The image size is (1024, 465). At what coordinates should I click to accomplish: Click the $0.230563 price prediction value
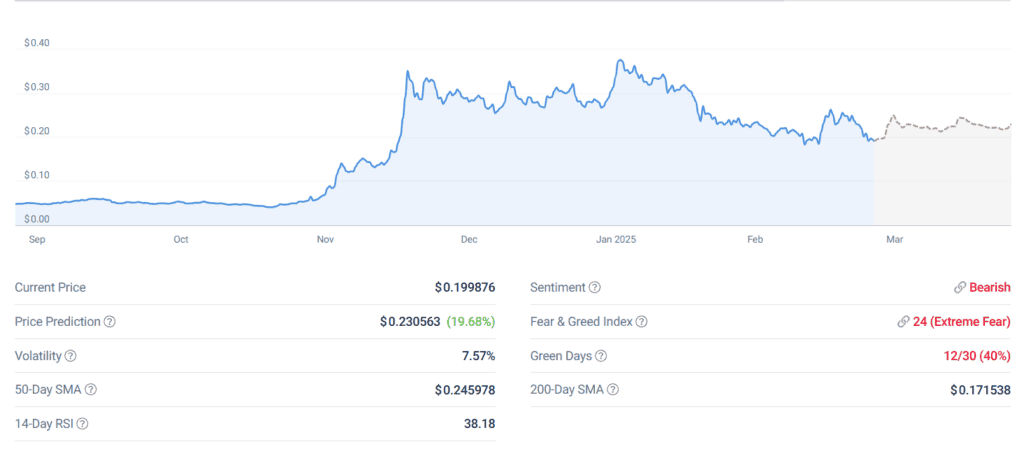(410, 322)
